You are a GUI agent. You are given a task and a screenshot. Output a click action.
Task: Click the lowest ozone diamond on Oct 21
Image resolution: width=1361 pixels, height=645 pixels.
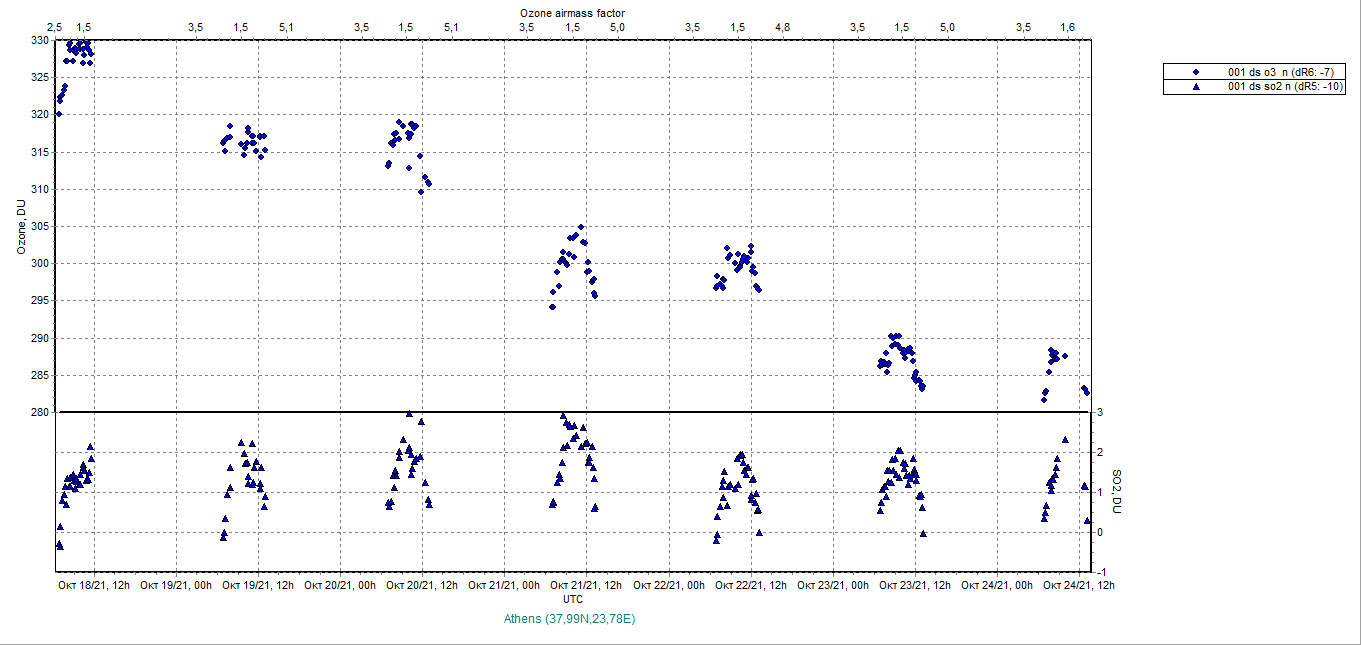tap(552, 307)
